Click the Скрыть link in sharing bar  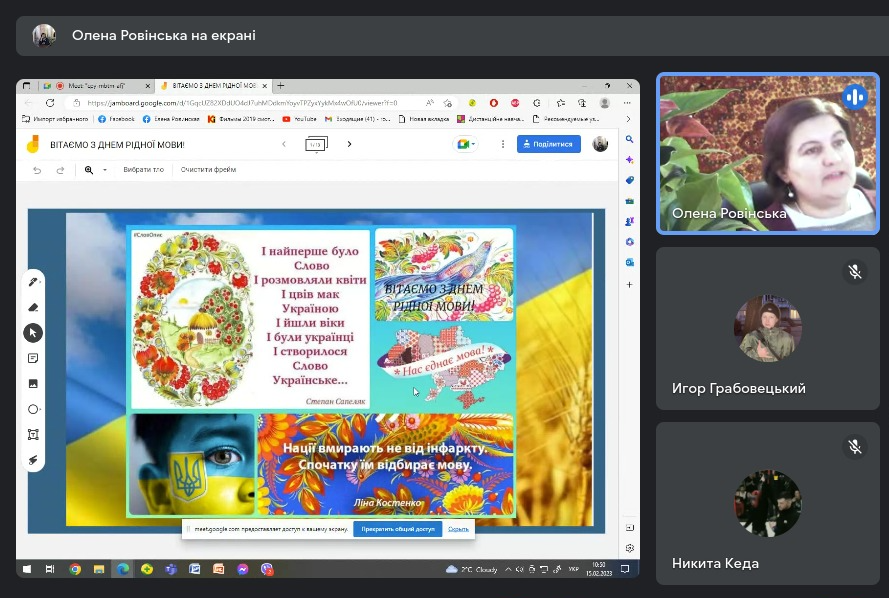click(458, 529)
